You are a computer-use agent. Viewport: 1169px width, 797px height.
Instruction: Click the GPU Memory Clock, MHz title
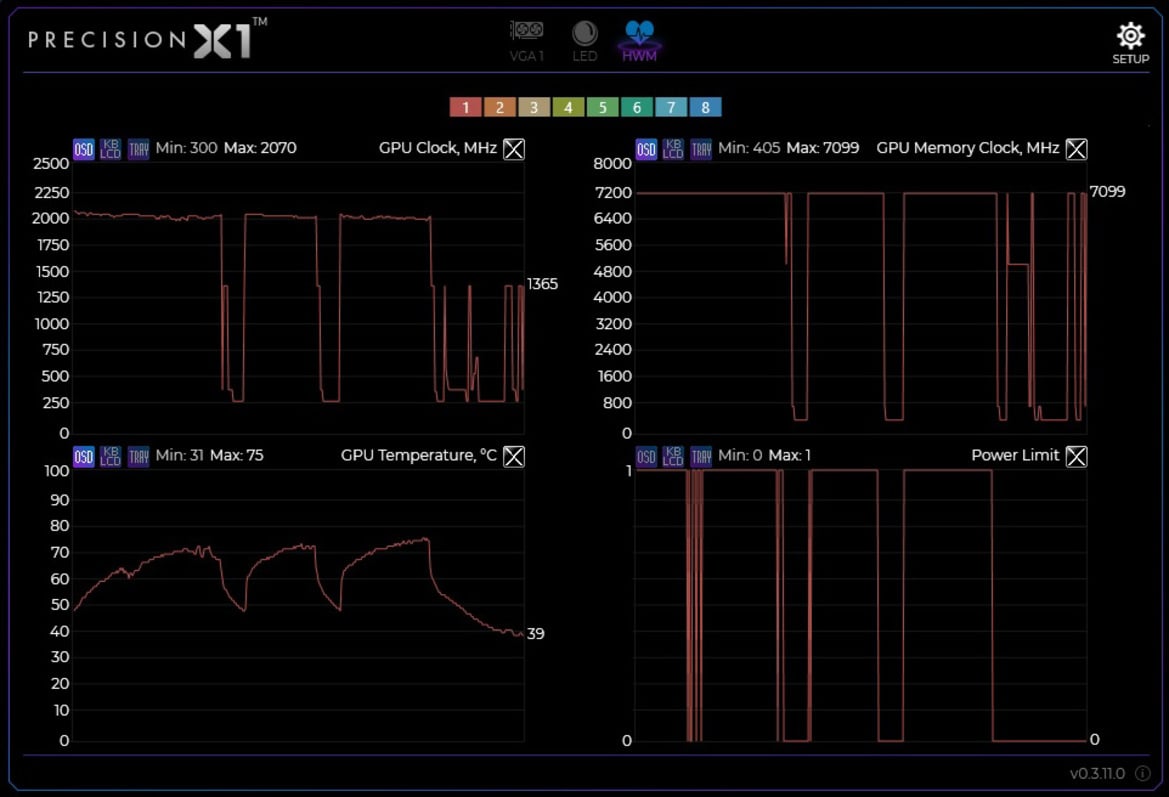(968, 148)
